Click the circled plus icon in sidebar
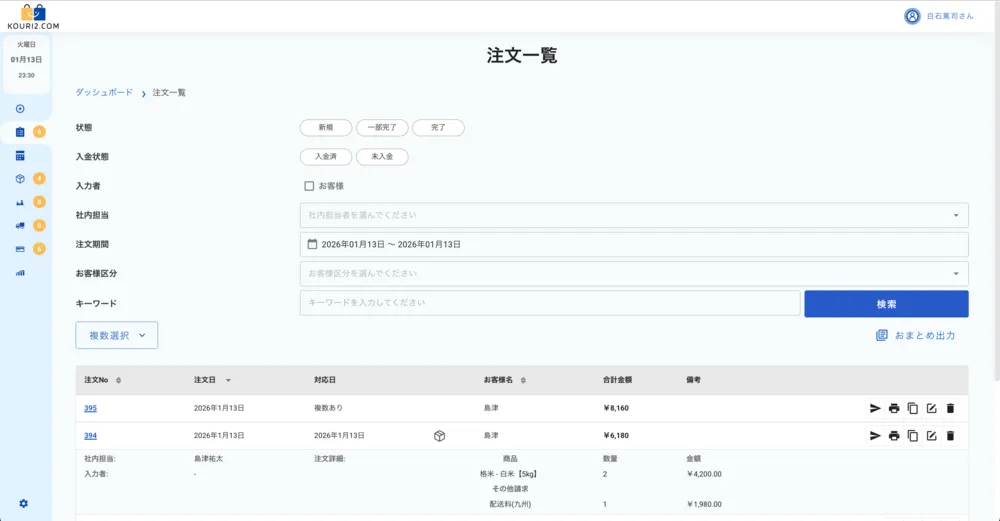The image size is (1000, 521). 20,109
